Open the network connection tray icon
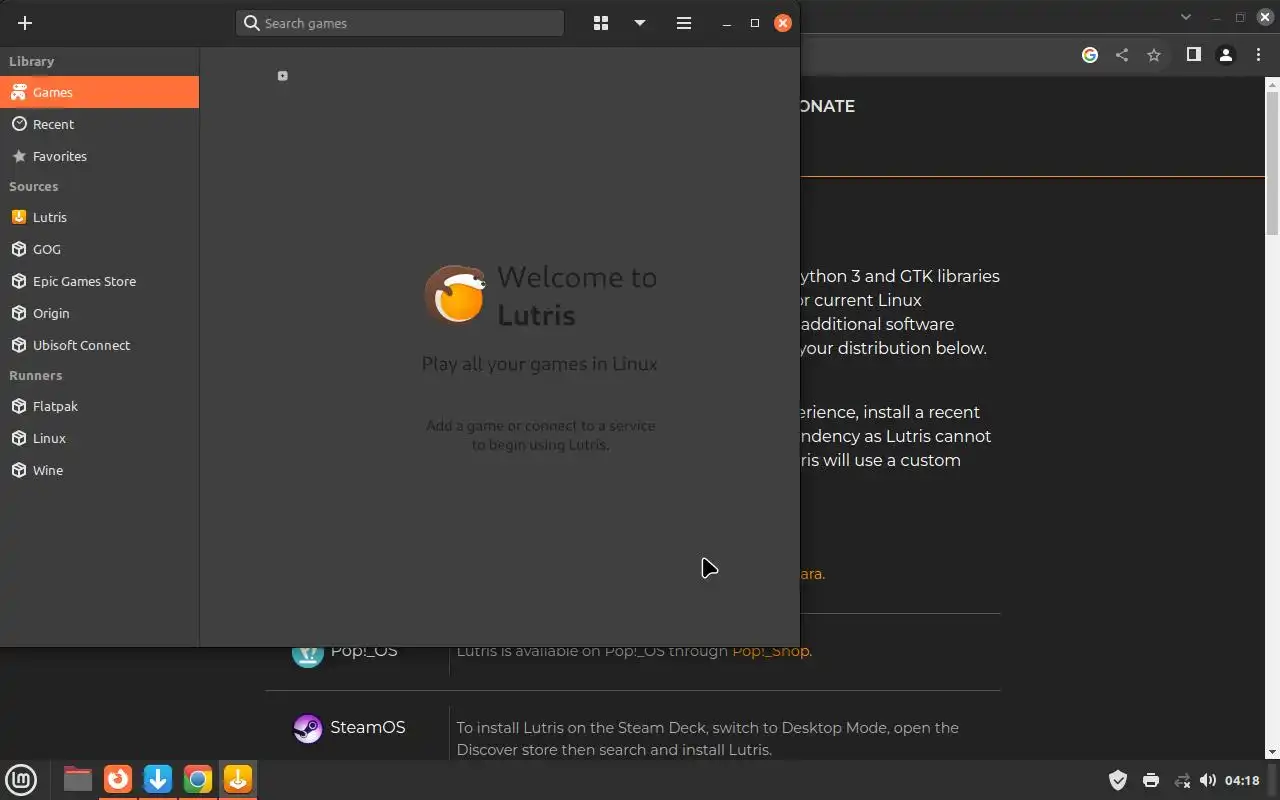 coord(1182,780)
